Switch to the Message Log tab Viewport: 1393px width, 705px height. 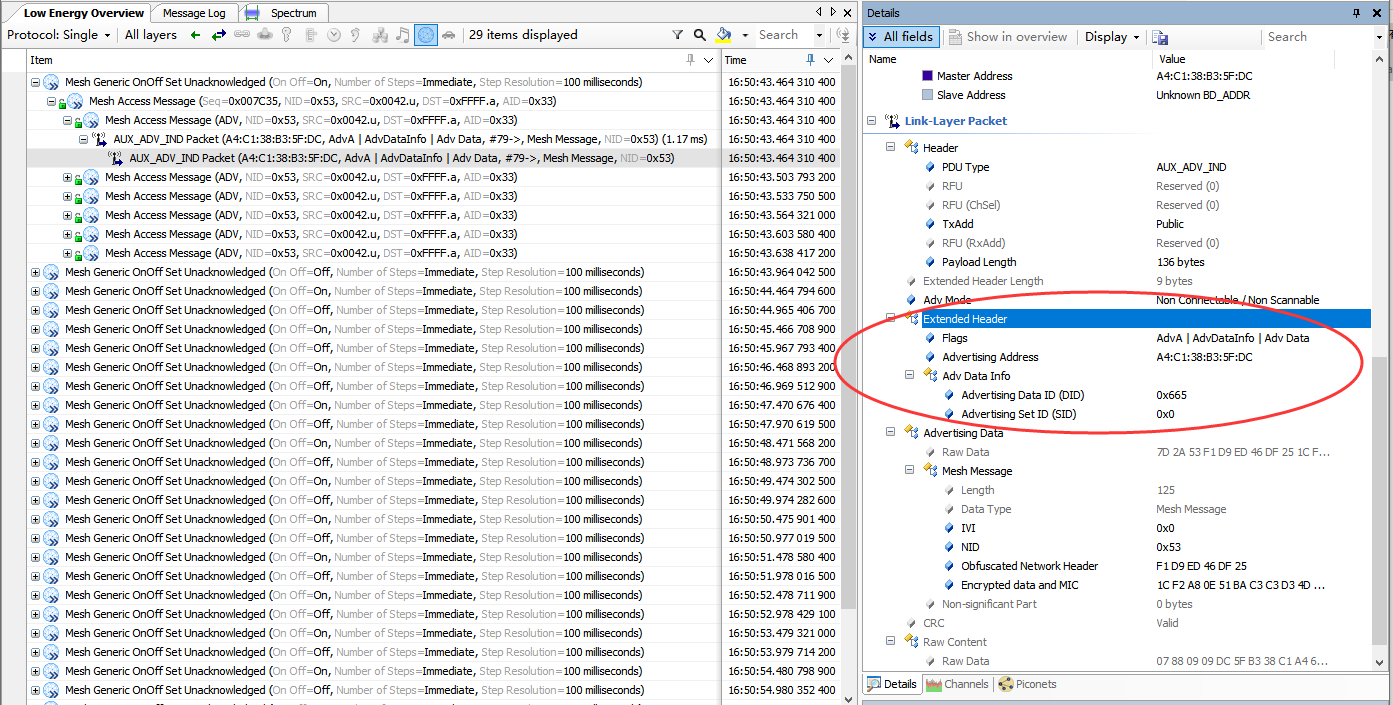pyautogui.click(x=194, y=13)
